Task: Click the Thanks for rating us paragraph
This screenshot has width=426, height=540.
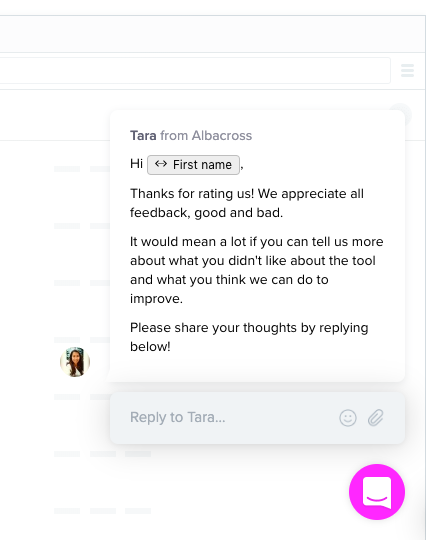Action: pos(247,203)
